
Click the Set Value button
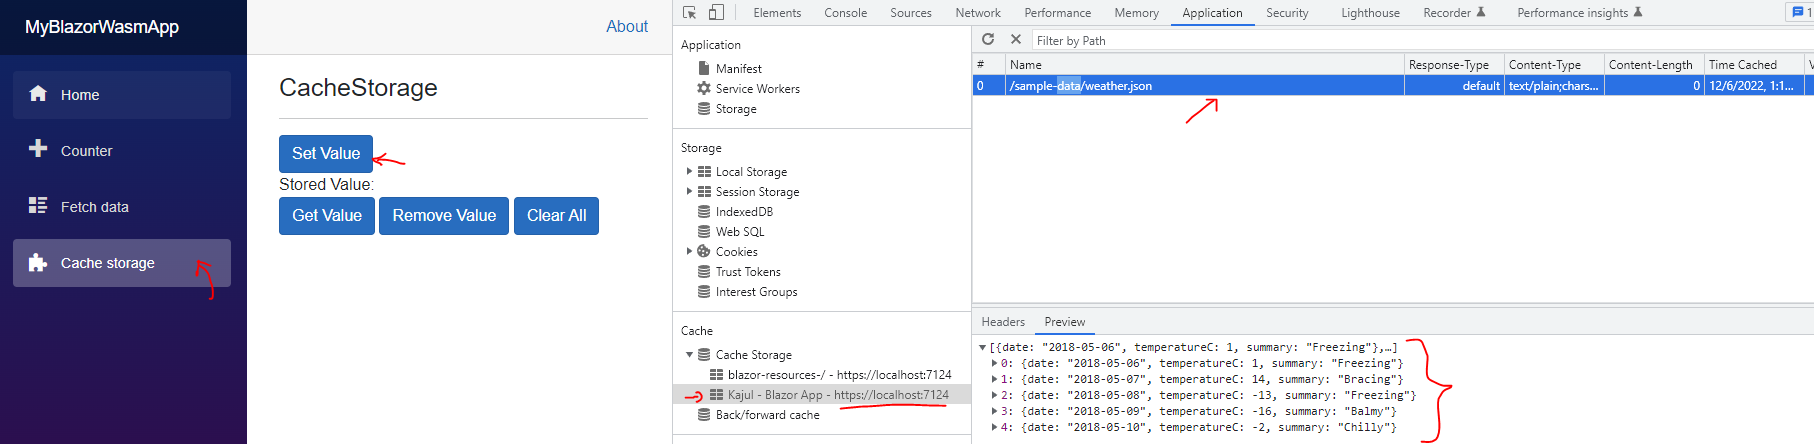[x=326, y=154]
